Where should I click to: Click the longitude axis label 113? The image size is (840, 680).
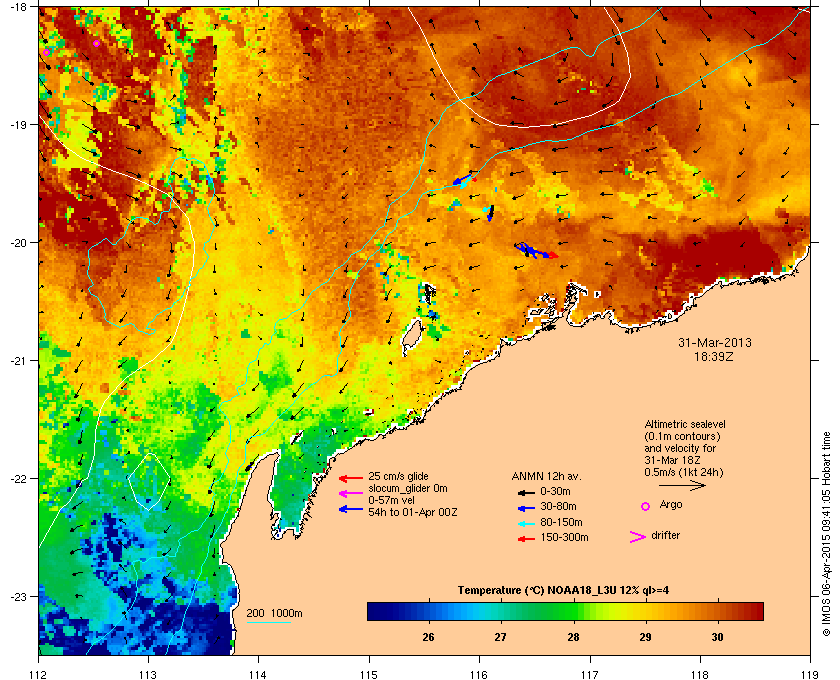coord(148,674)
